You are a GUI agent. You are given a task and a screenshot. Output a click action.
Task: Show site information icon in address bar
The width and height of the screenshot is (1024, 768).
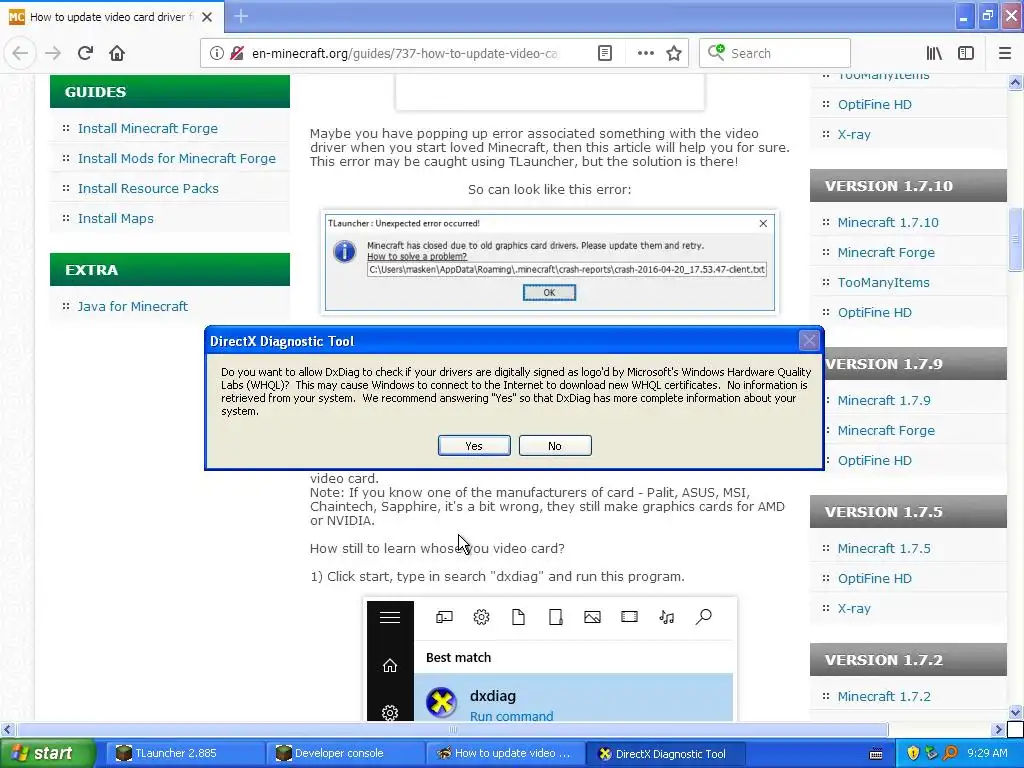tap(216, 53)
